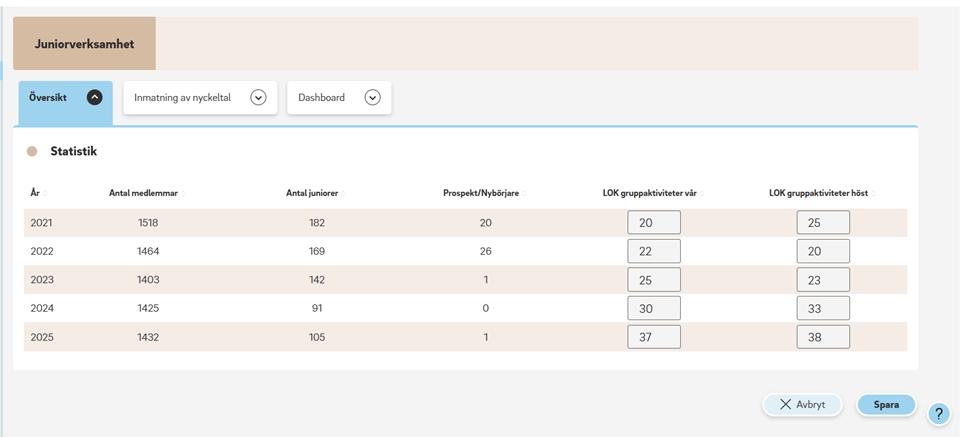This screenshot has width=960, height=437.
Task: Edit 2023 LOK vår field showing 25
Action: [x=654, y=280]
